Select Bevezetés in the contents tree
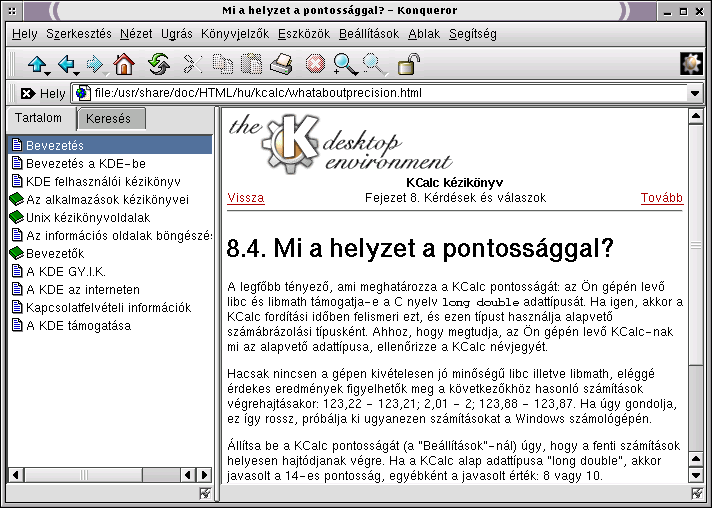This screenshot has width=712, height=508. click(x=110, y=145)
